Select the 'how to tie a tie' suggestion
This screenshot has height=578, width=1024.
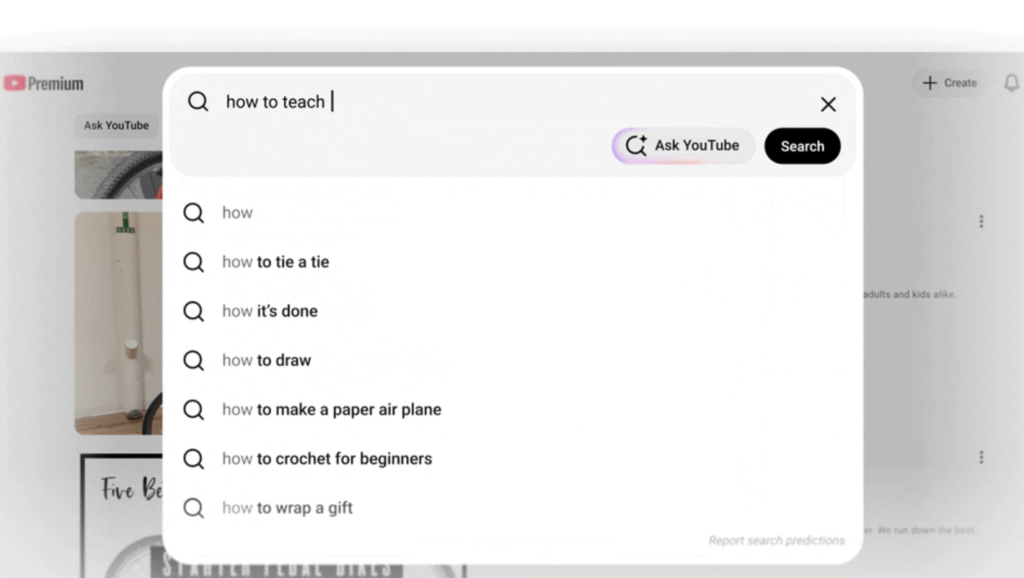pyautogui.click(x=511, y=262)
